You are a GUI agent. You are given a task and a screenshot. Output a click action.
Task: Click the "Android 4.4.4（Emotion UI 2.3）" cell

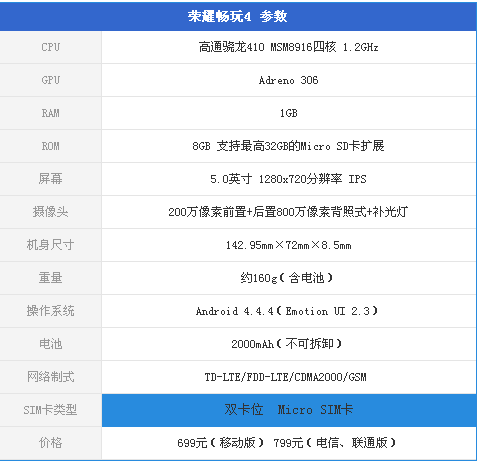(289, 311)
